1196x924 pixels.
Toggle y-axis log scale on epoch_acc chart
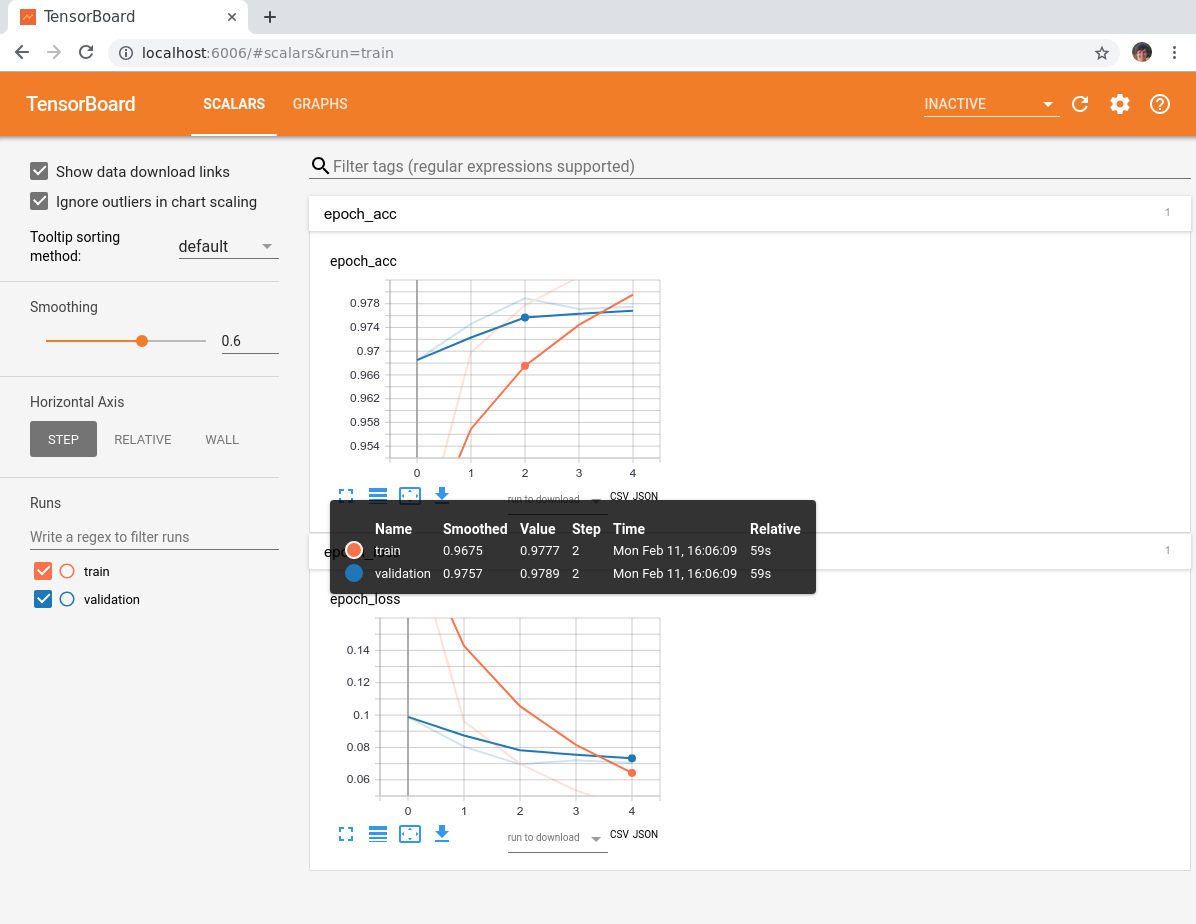tap(378, 495)
